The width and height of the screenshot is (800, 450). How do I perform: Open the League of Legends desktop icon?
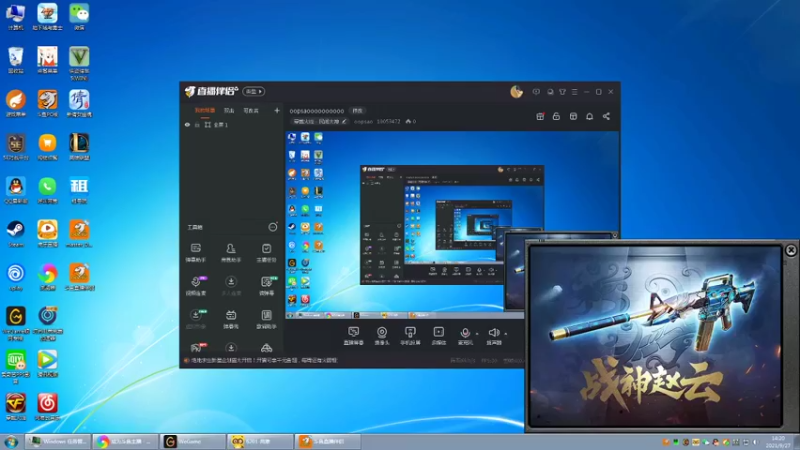point(79,147)
